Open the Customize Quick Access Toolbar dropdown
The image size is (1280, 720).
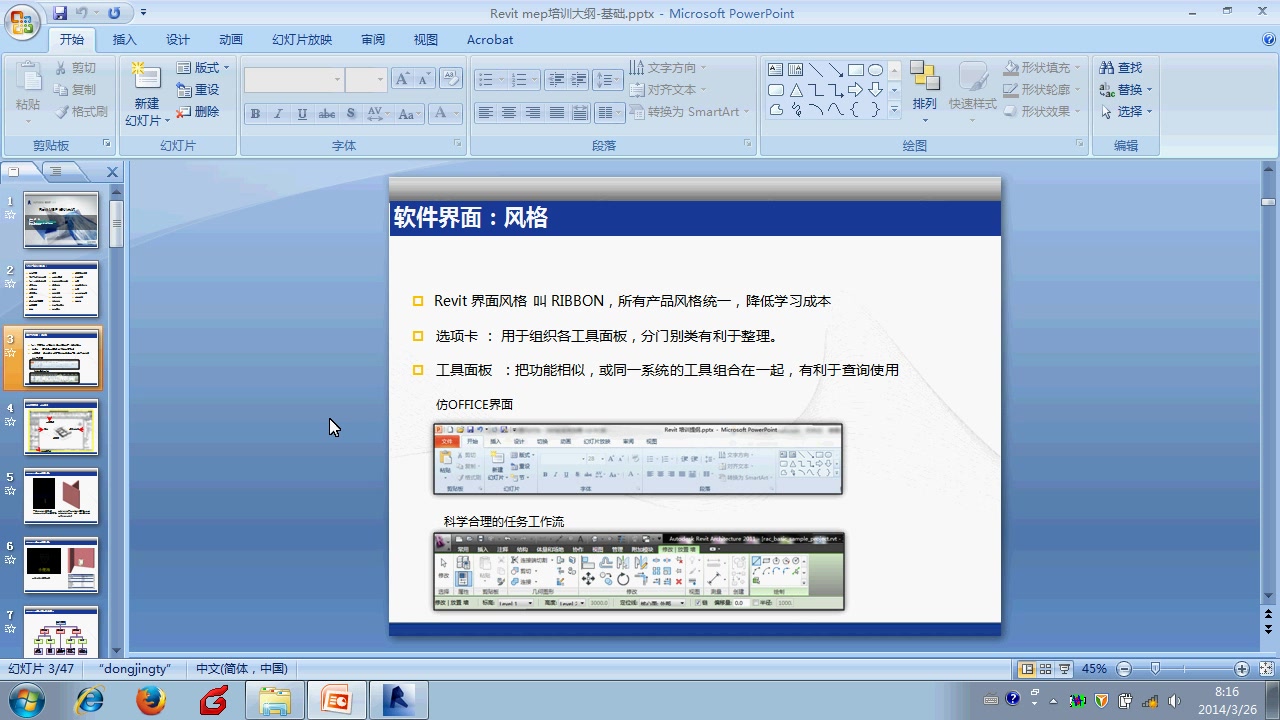tap(143, 13)
